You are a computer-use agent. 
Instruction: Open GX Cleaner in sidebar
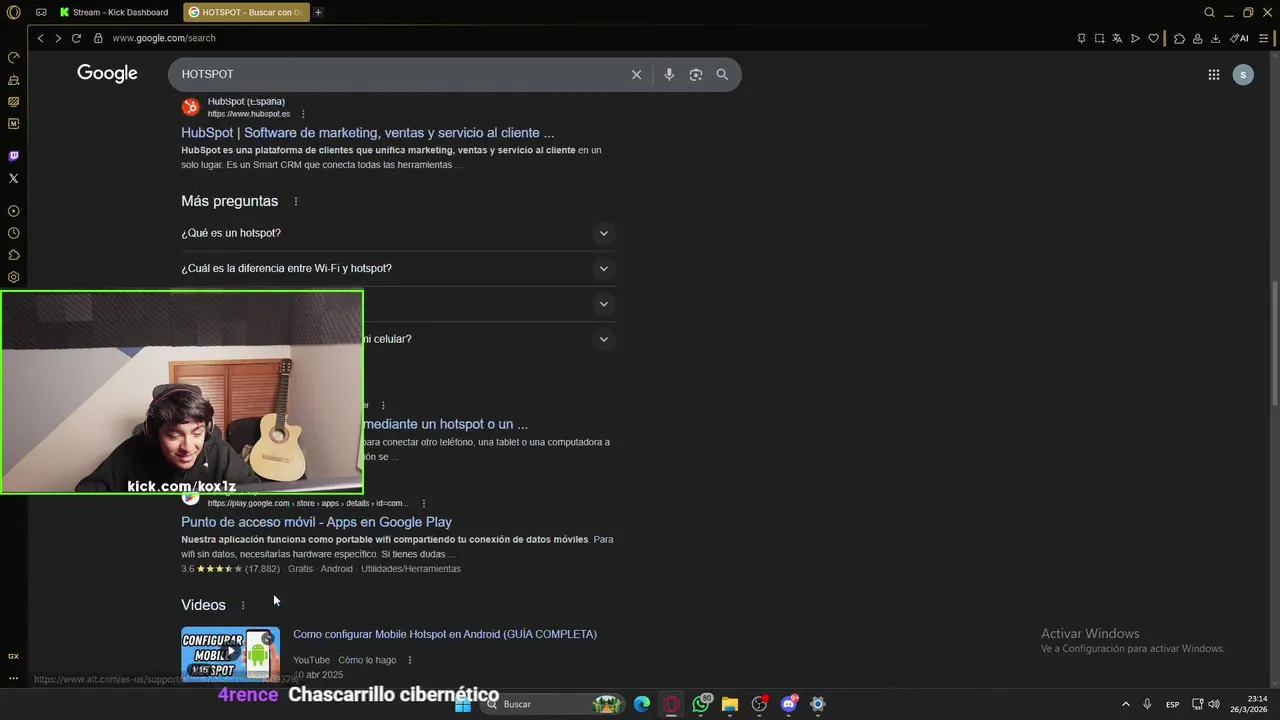(13, 79)
